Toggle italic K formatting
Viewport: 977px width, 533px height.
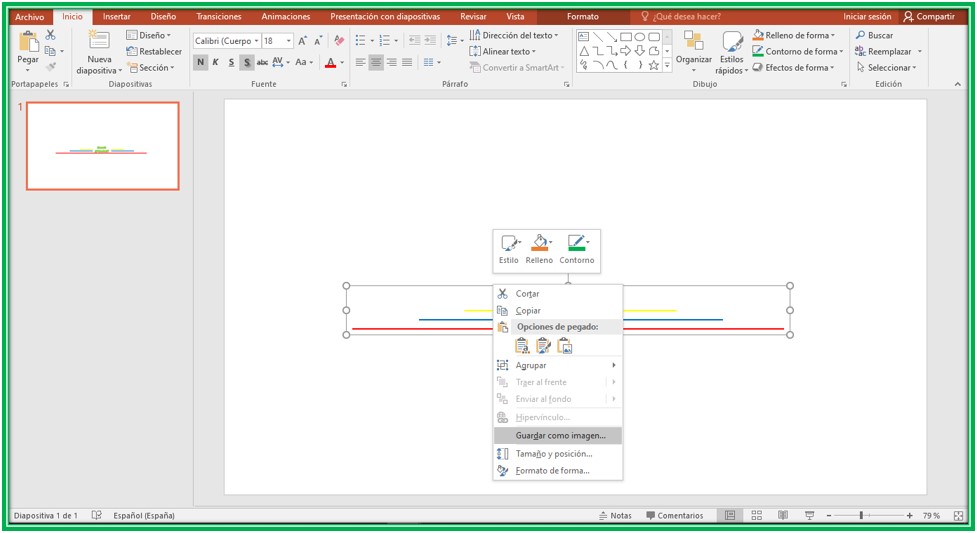coord(216,62)
